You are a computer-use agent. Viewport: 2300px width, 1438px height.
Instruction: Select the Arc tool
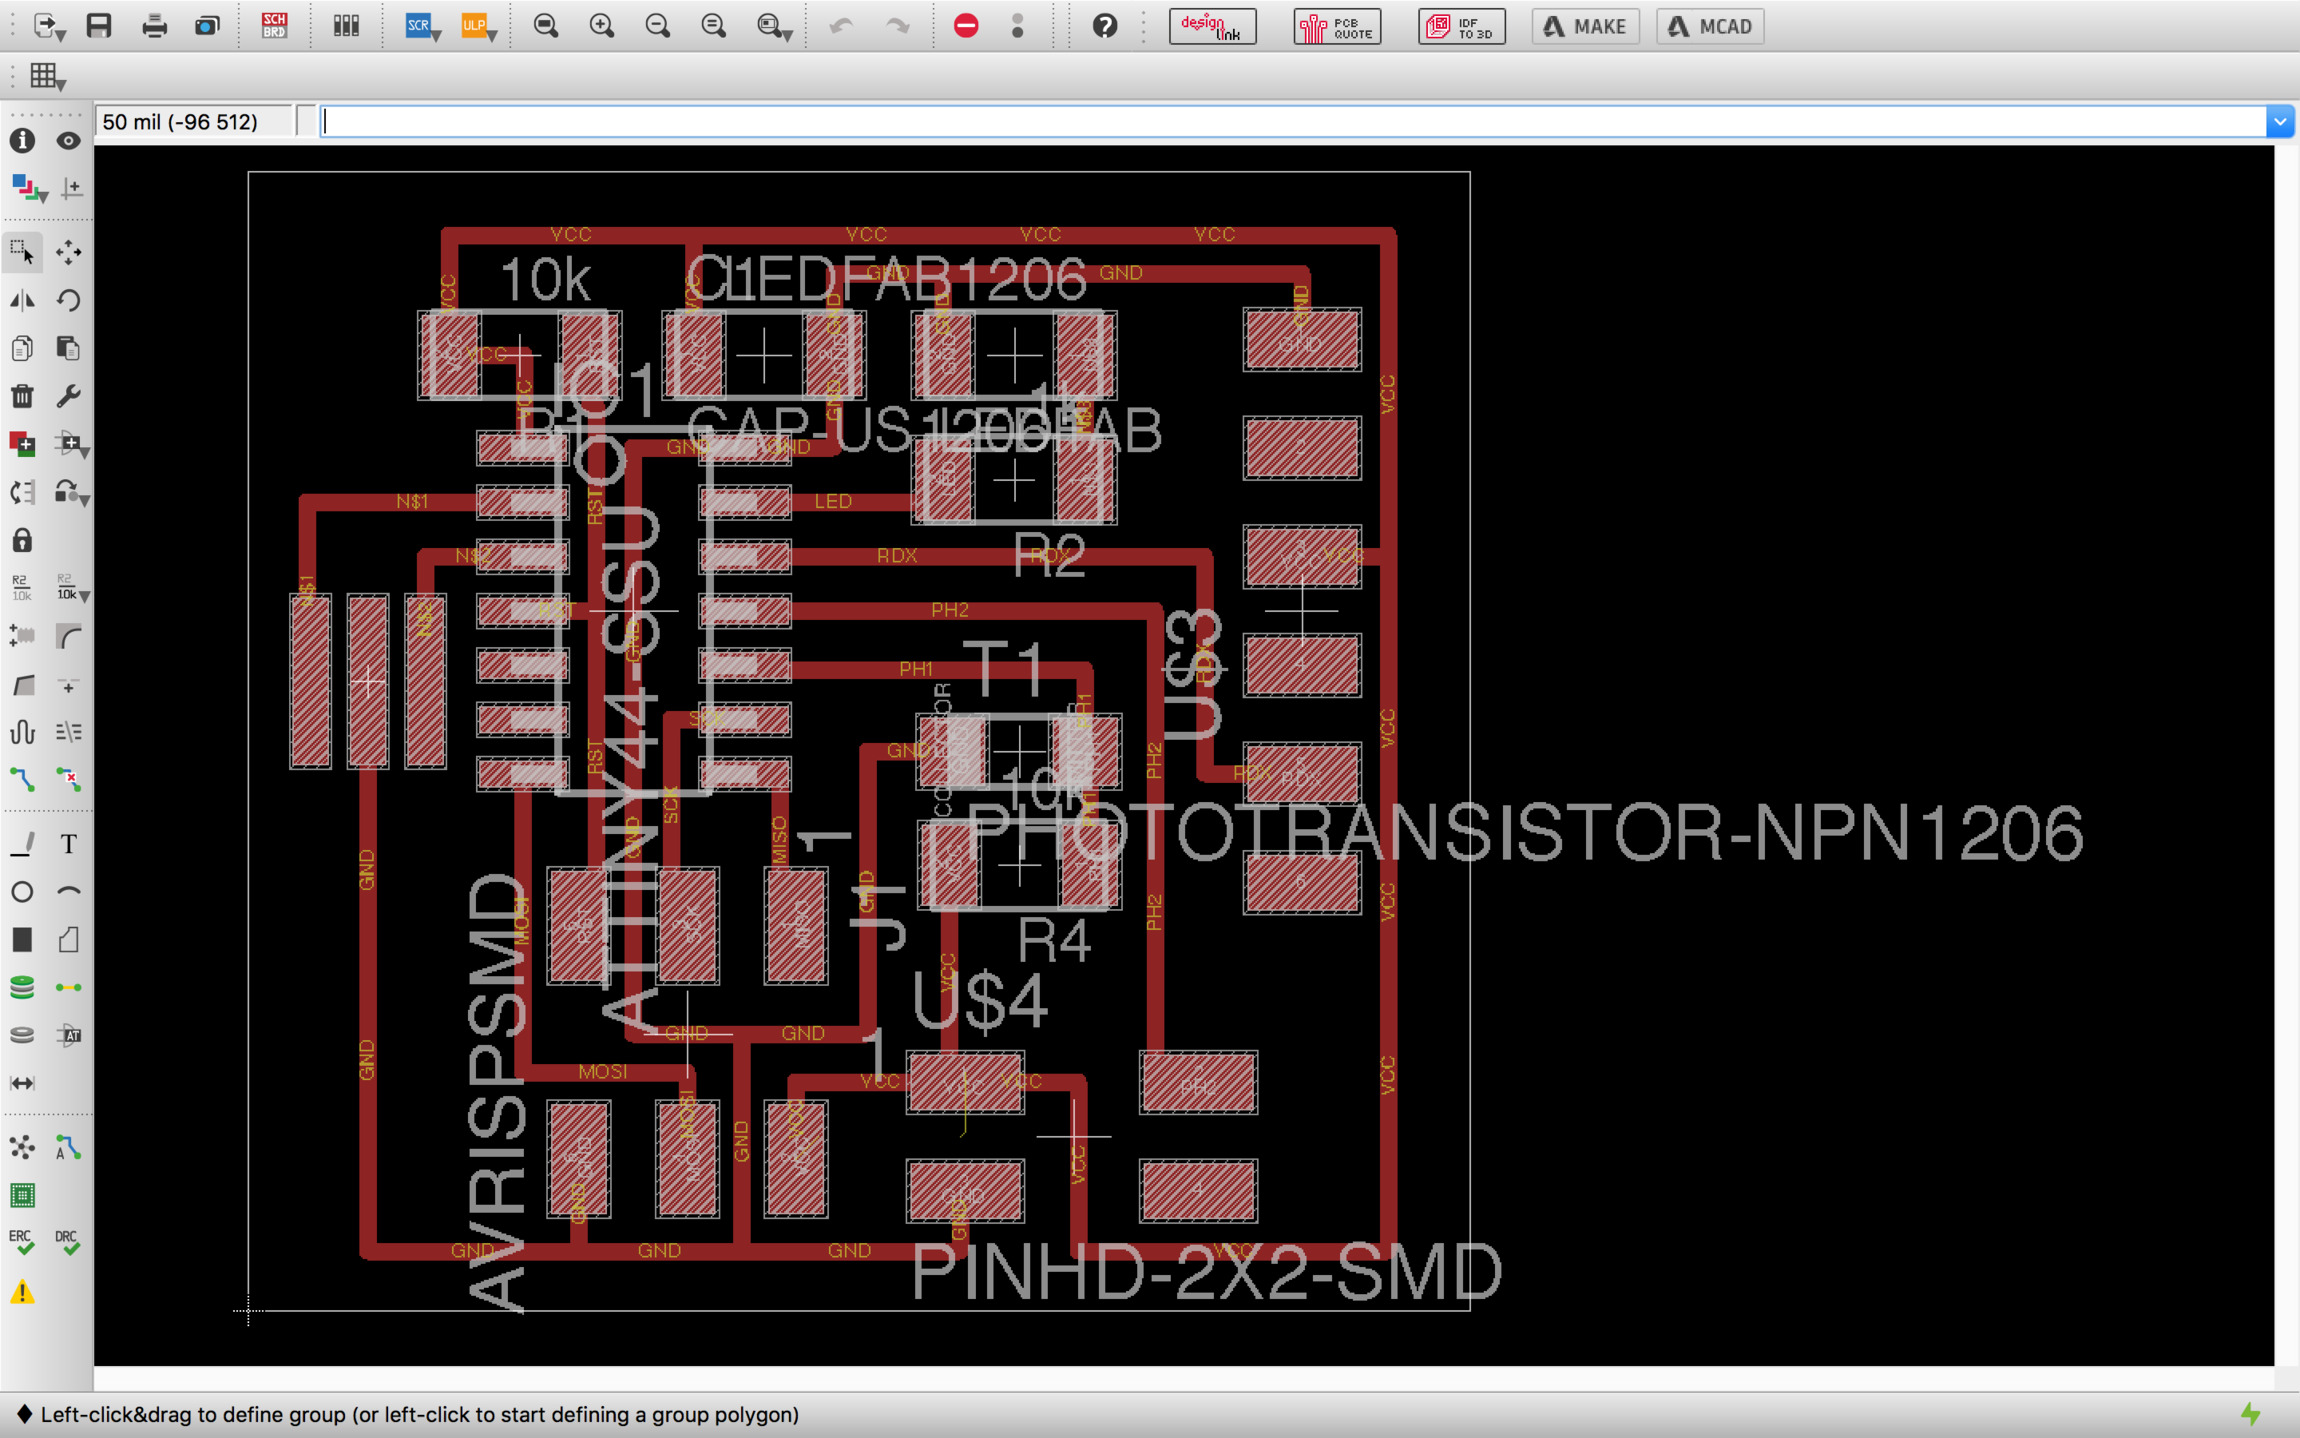coord(69,892)
